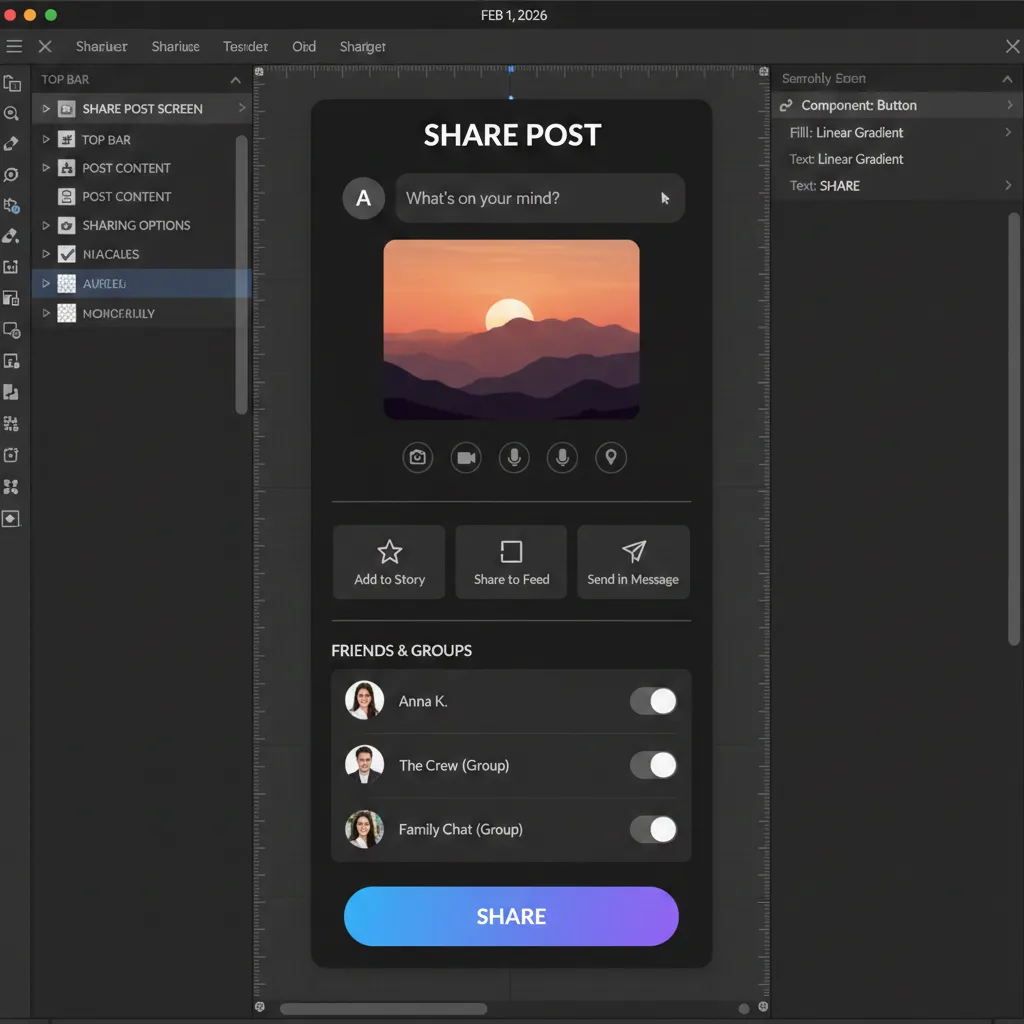Toggle the switch next to Anna K.
This screenshot has width=1024, height=1024.
pyautogui.click(x=652, y=701)
